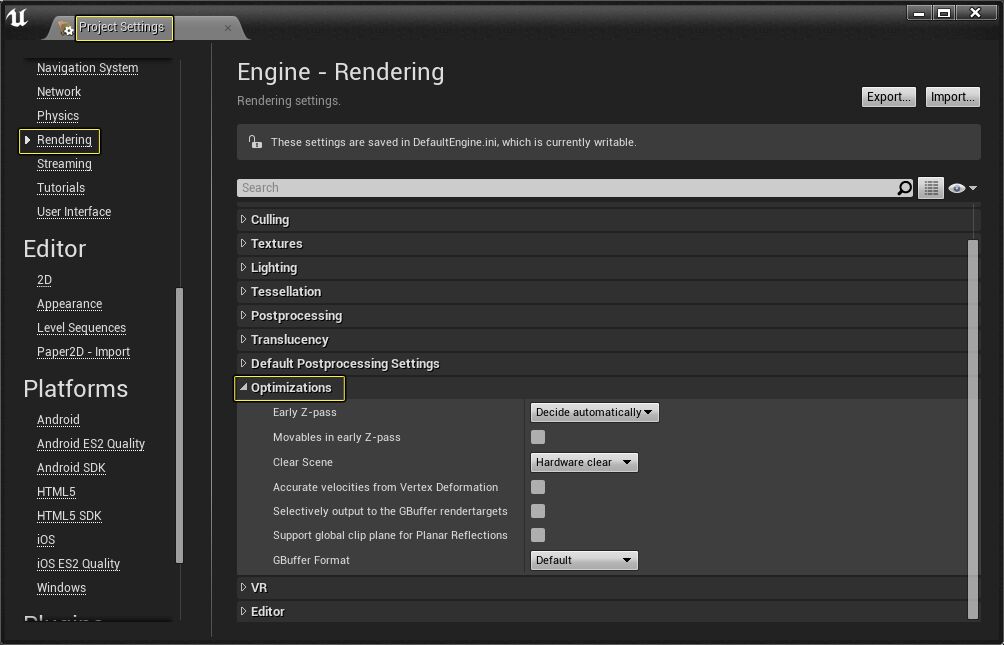Screen dimensions: 1004x645
Task: Open the GBuffer Format dropdown
Action: point(584,560)
